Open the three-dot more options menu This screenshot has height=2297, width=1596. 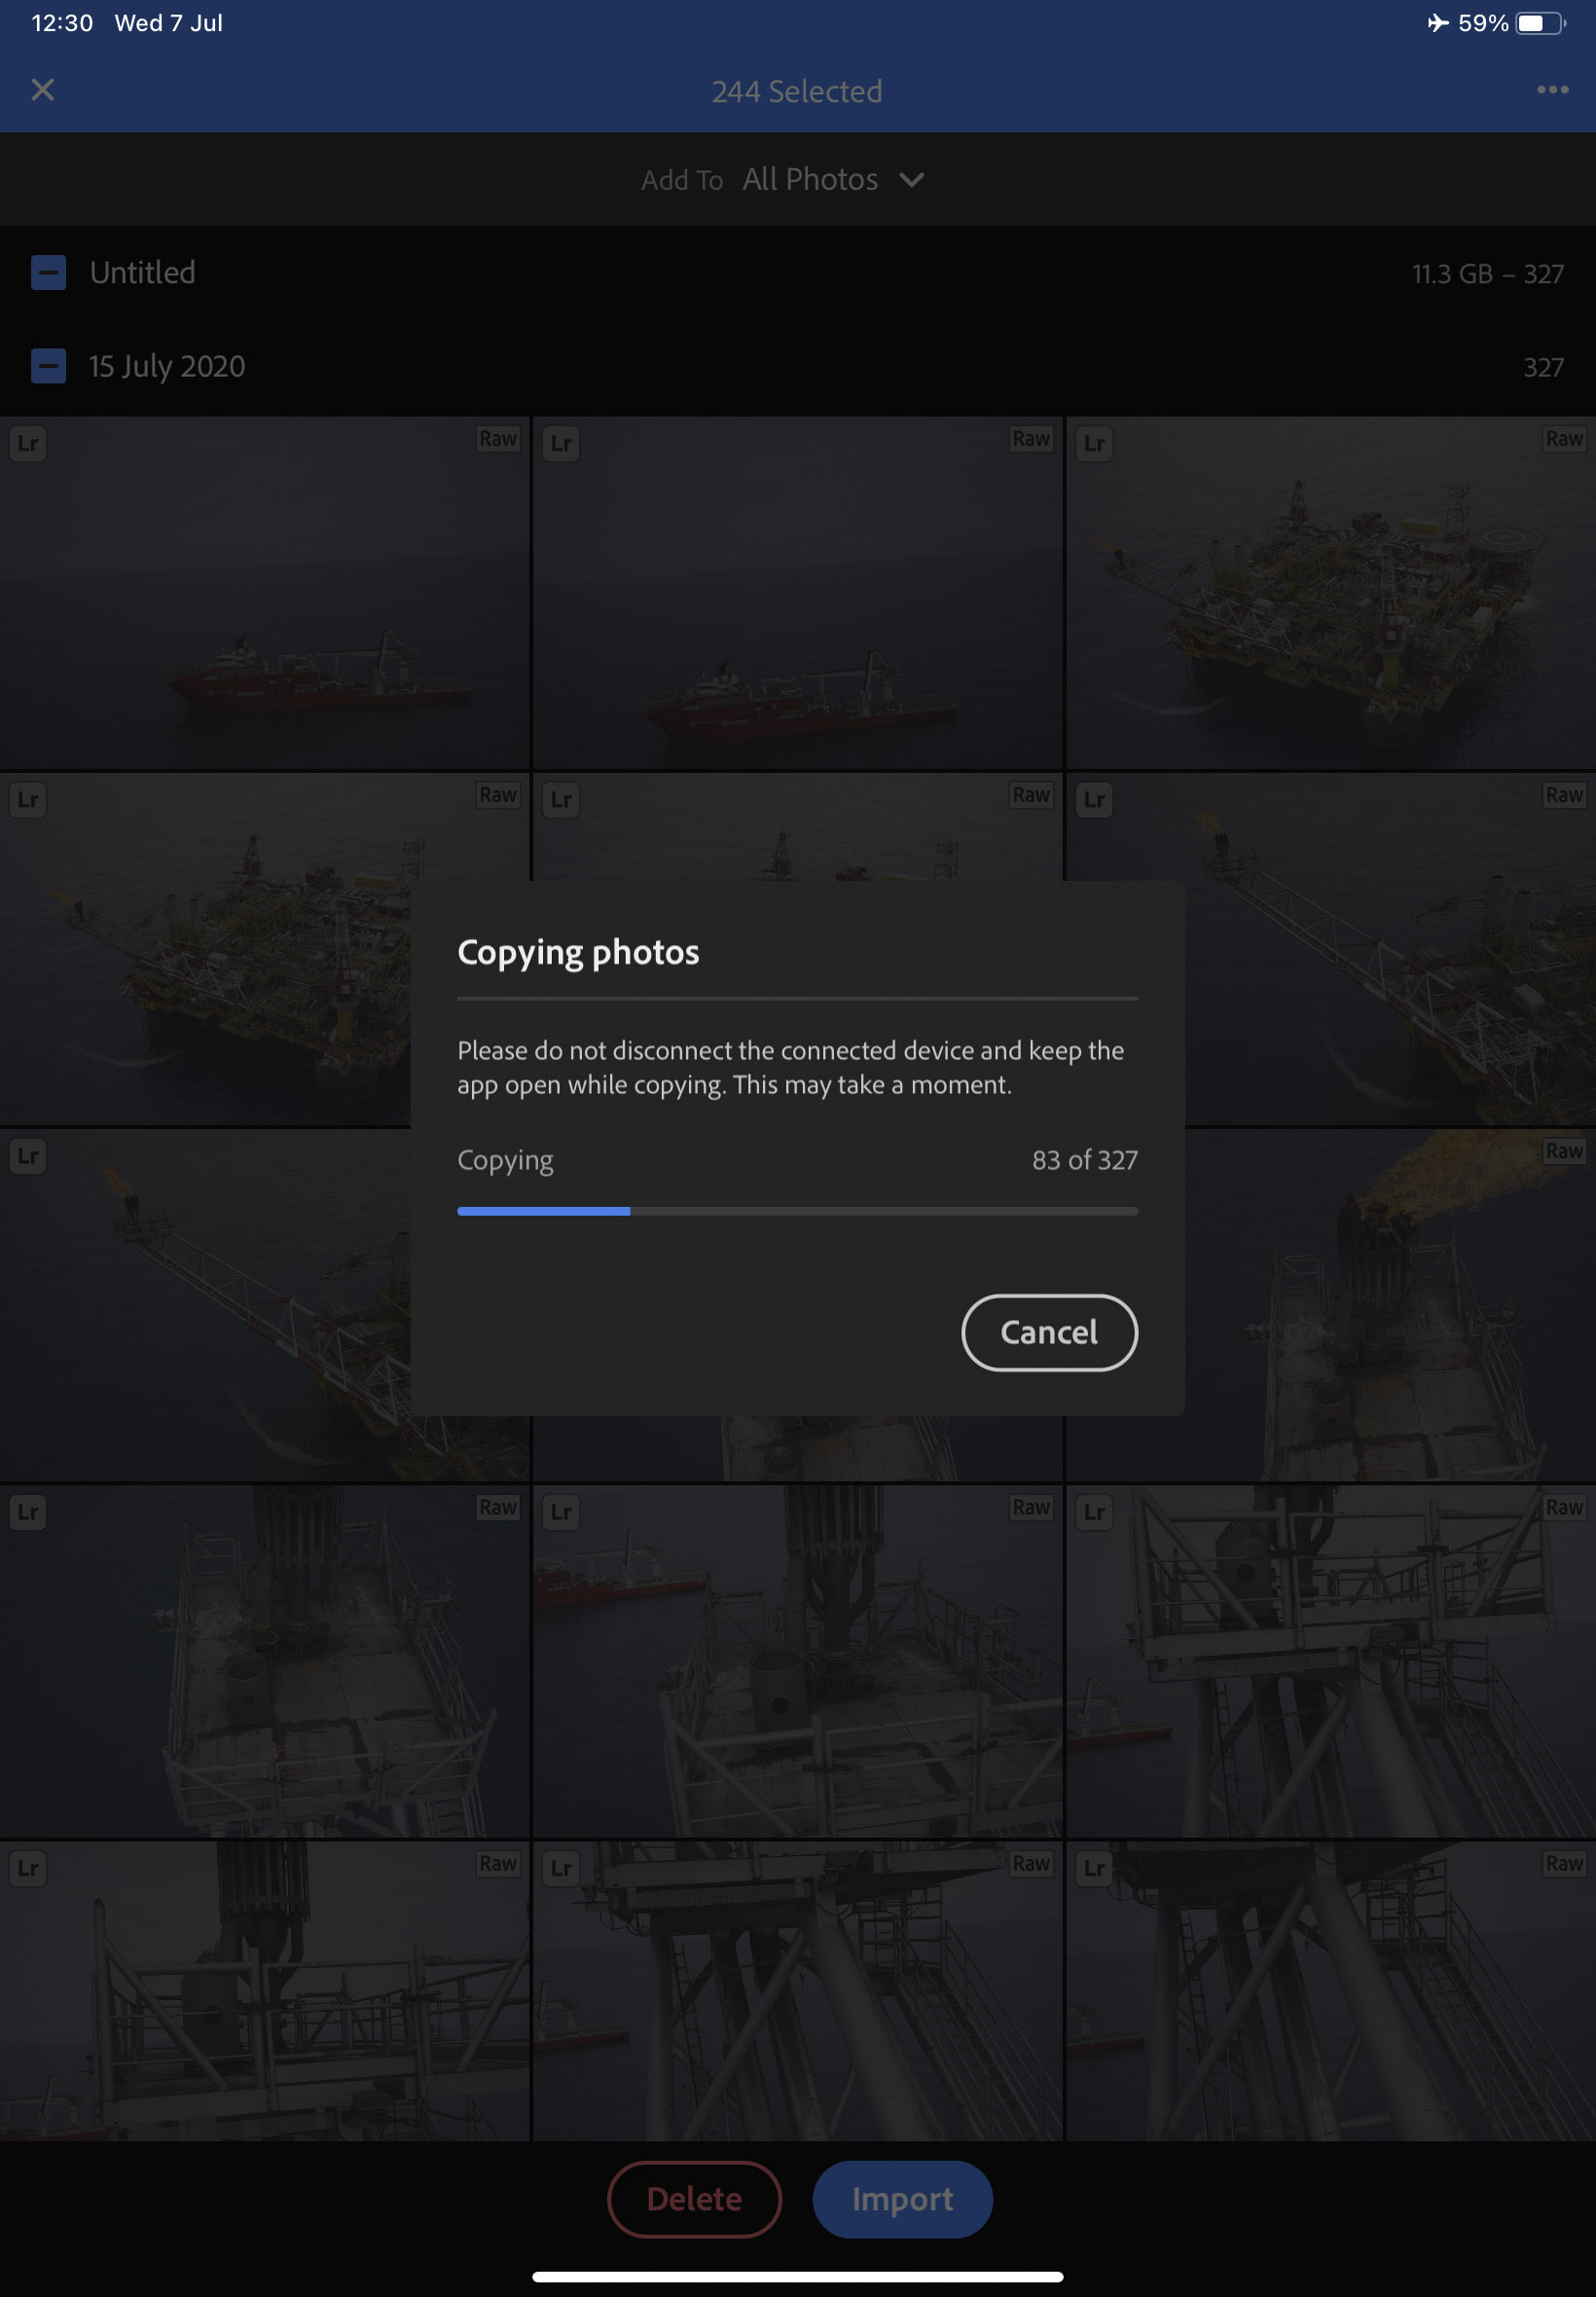(1552, 90)
